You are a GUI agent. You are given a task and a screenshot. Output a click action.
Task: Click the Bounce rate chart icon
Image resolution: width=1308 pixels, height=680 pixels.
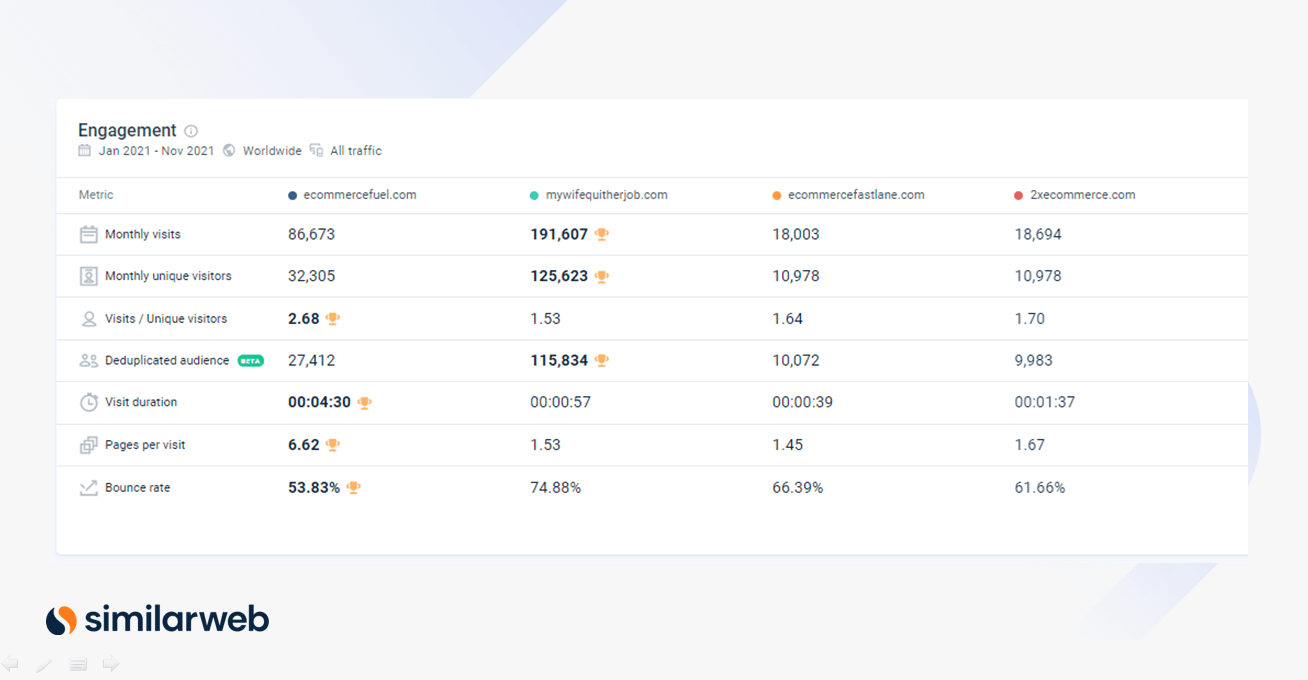pyautogui.click(x=88, y=488)
